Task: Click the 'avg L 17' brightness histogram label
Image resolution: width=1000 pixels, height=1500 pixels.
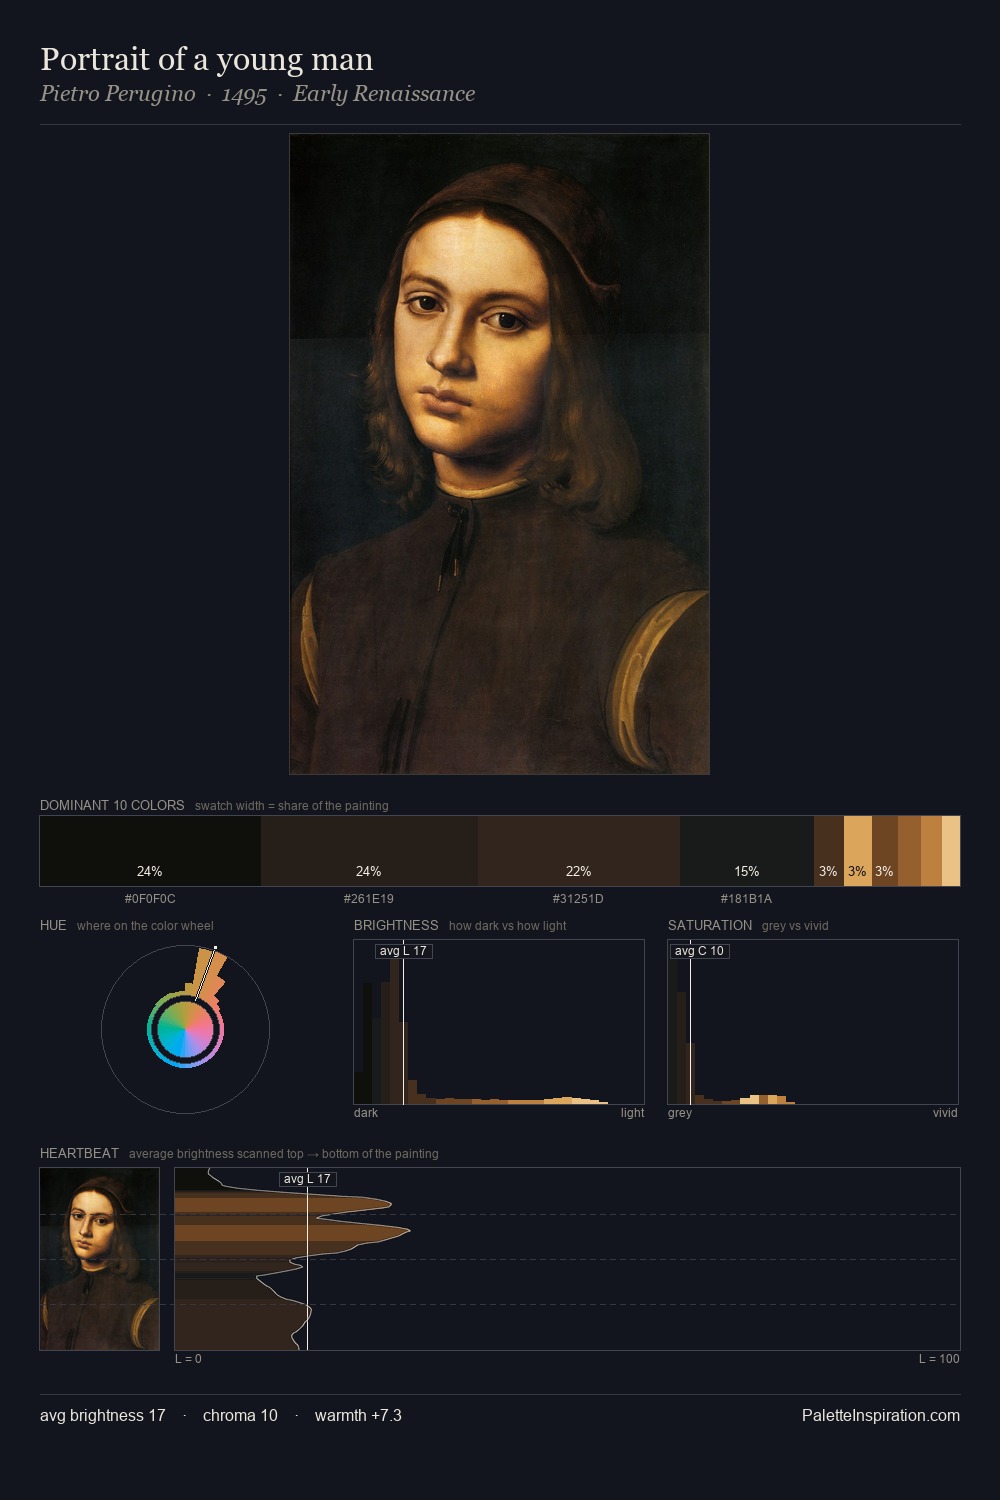Action: (403, 951)
